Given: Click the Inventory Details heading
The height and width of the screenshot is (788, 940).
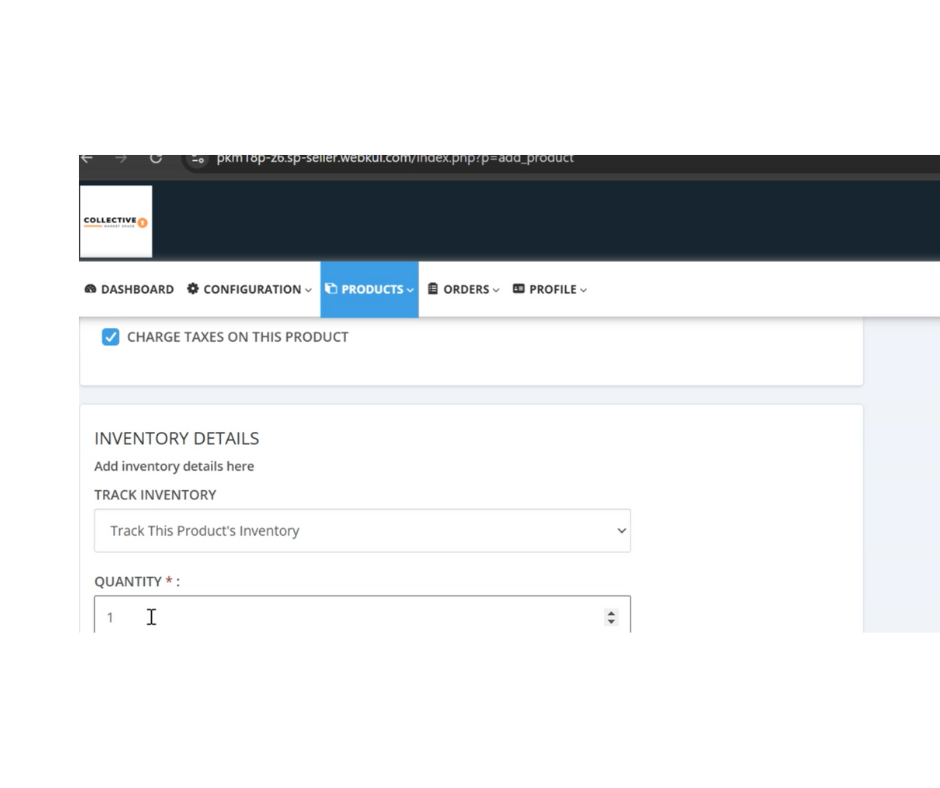Looking at the screenshot, I should (x=177, y=438).
